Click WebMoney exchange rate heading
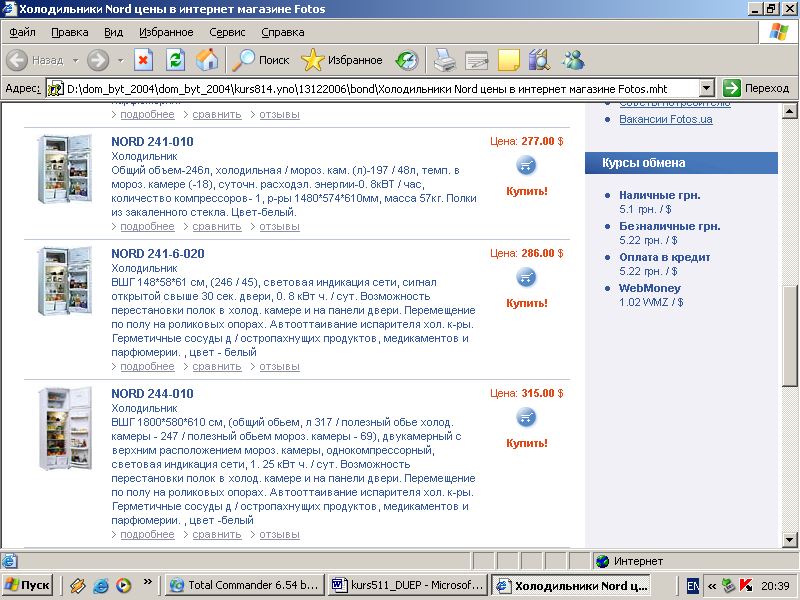Image resolution: width=800 pixels, height=600 pixels. 650,288
